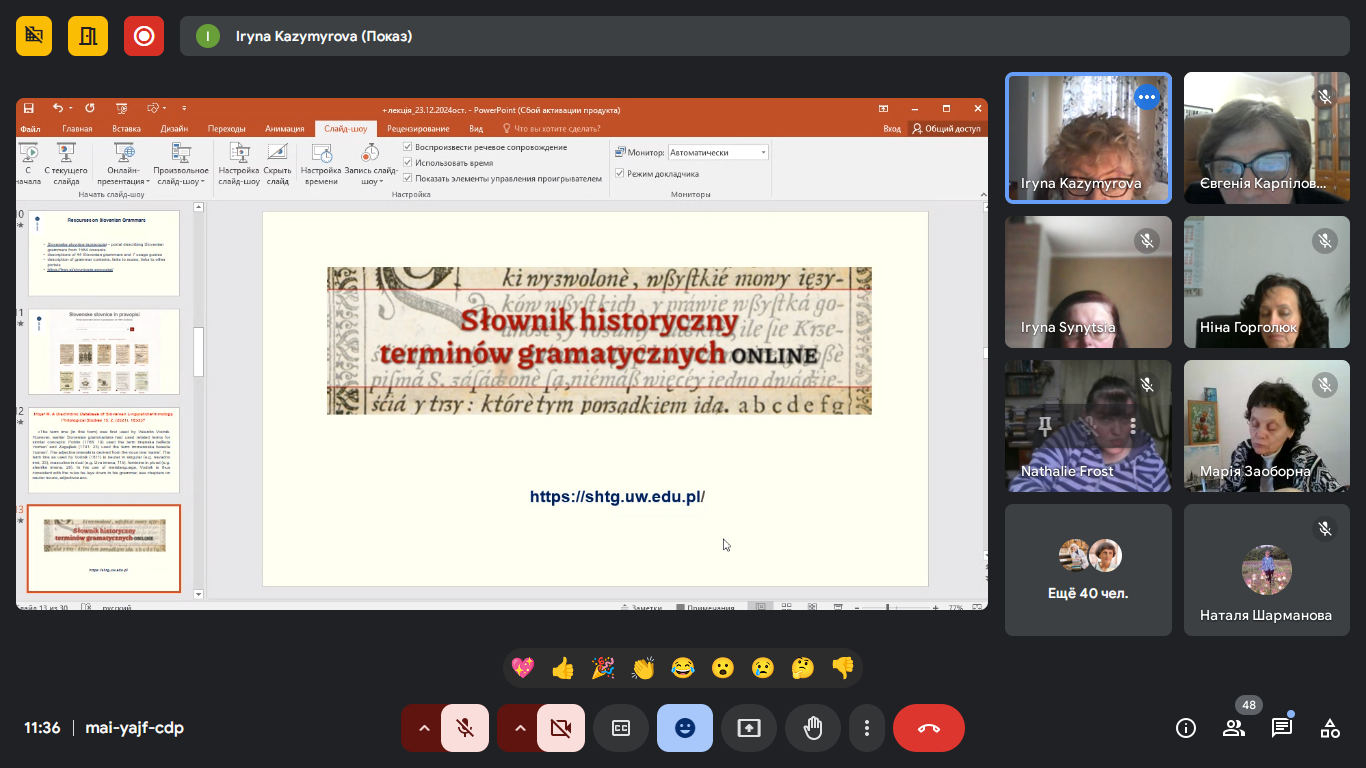The width and height of the screenshot is (1366, 768).
Task: Toggle Воспроизвести речевое сопровождение checkbox
Action: 408,147
